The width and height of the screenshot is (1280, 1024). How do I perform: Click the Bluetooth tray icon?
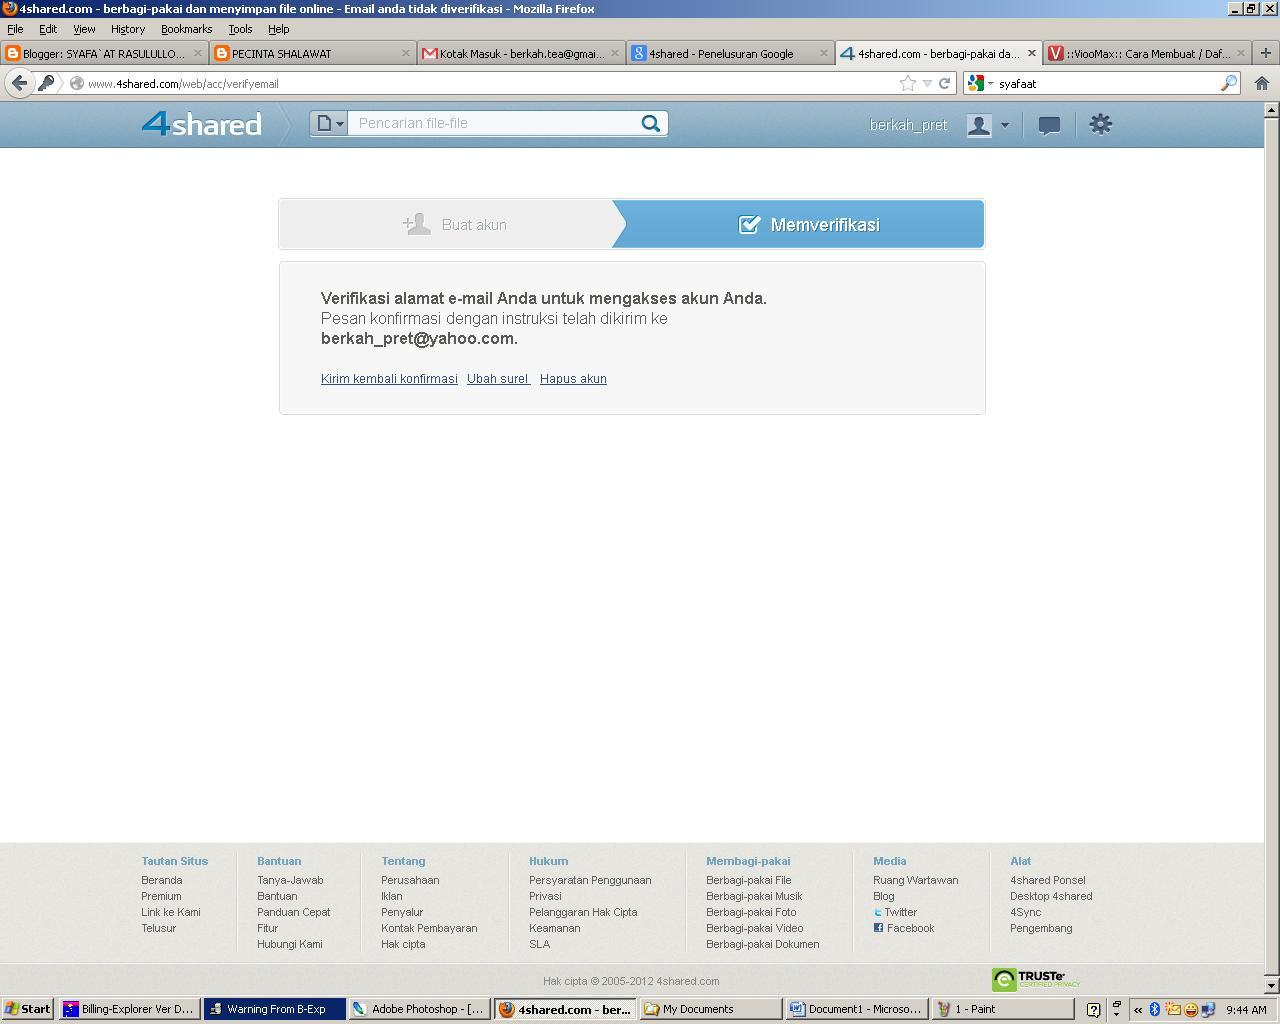click(x=1154, y=1009)
